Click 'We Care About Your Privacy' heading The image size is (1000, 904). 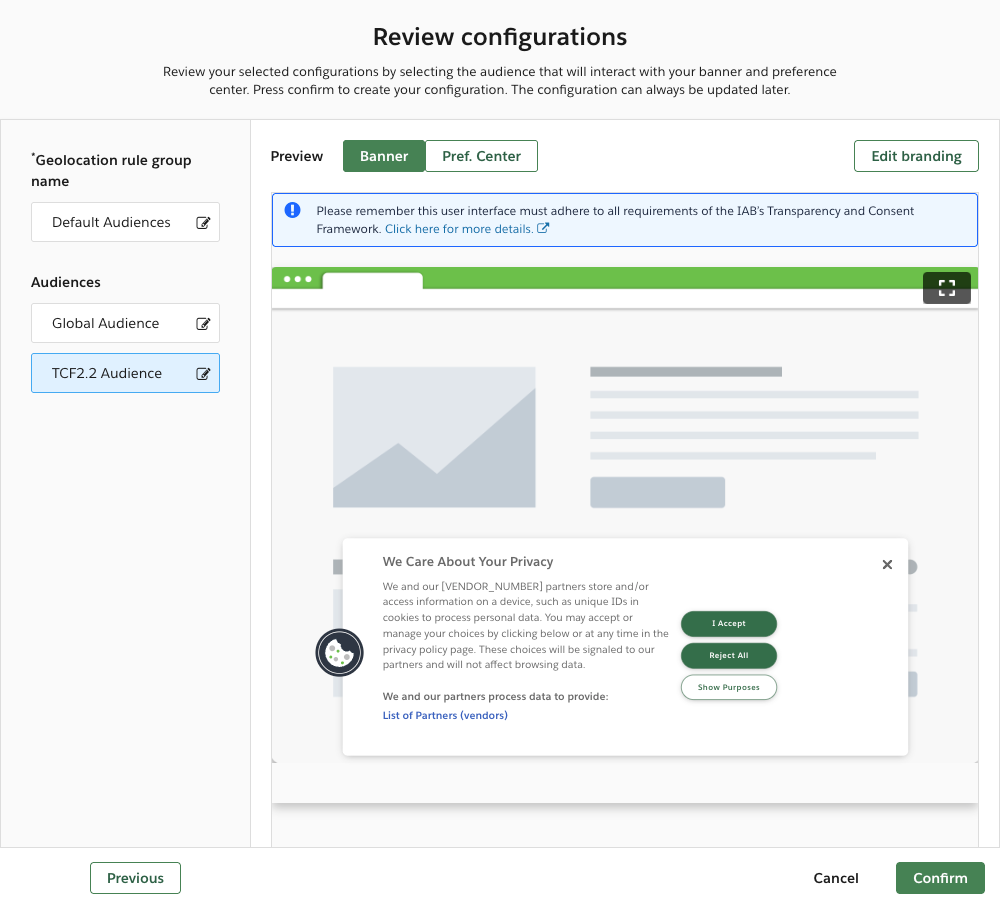tap(467, 561)
